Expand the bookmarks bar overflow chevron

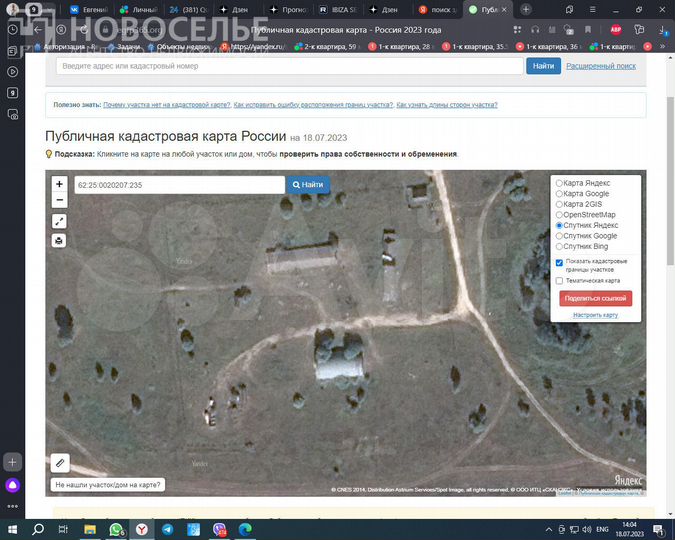click(x=663, y=46)
